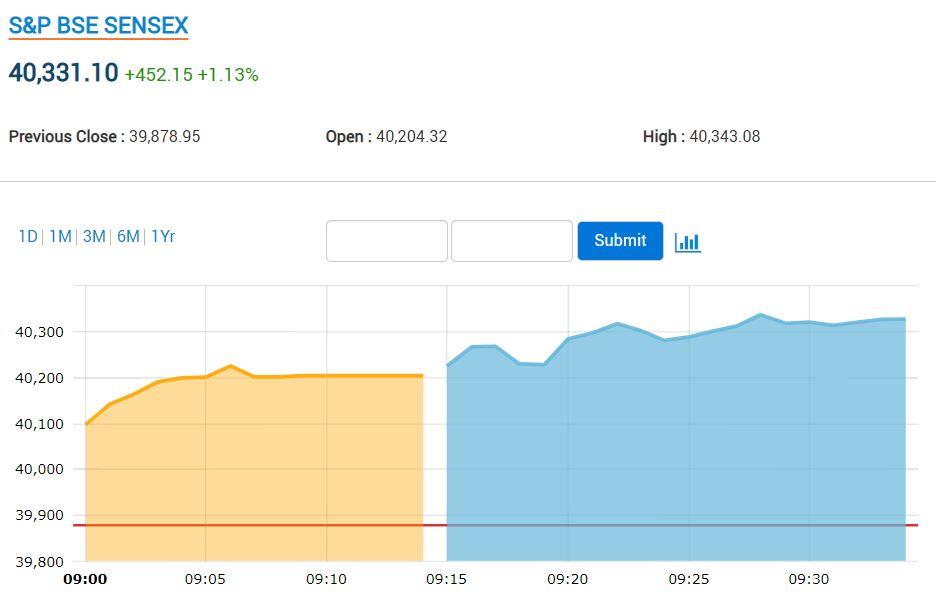This screenshot has height=599, width=936.
Task: Open the bar chart icon beside Submit
Action: pos(687,242)
